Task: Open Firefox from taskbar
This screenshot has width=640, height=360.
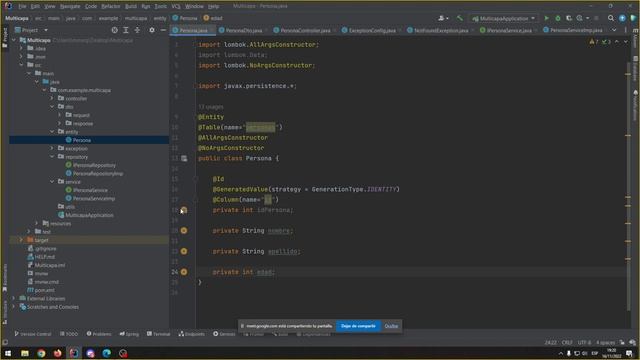Action: 58,353
